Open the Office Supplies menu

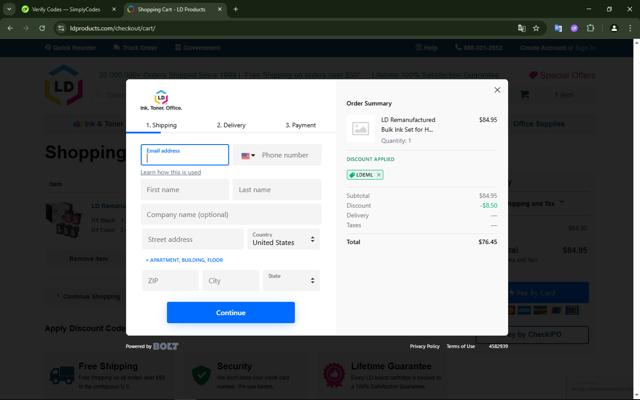click(x=539, y=124)
